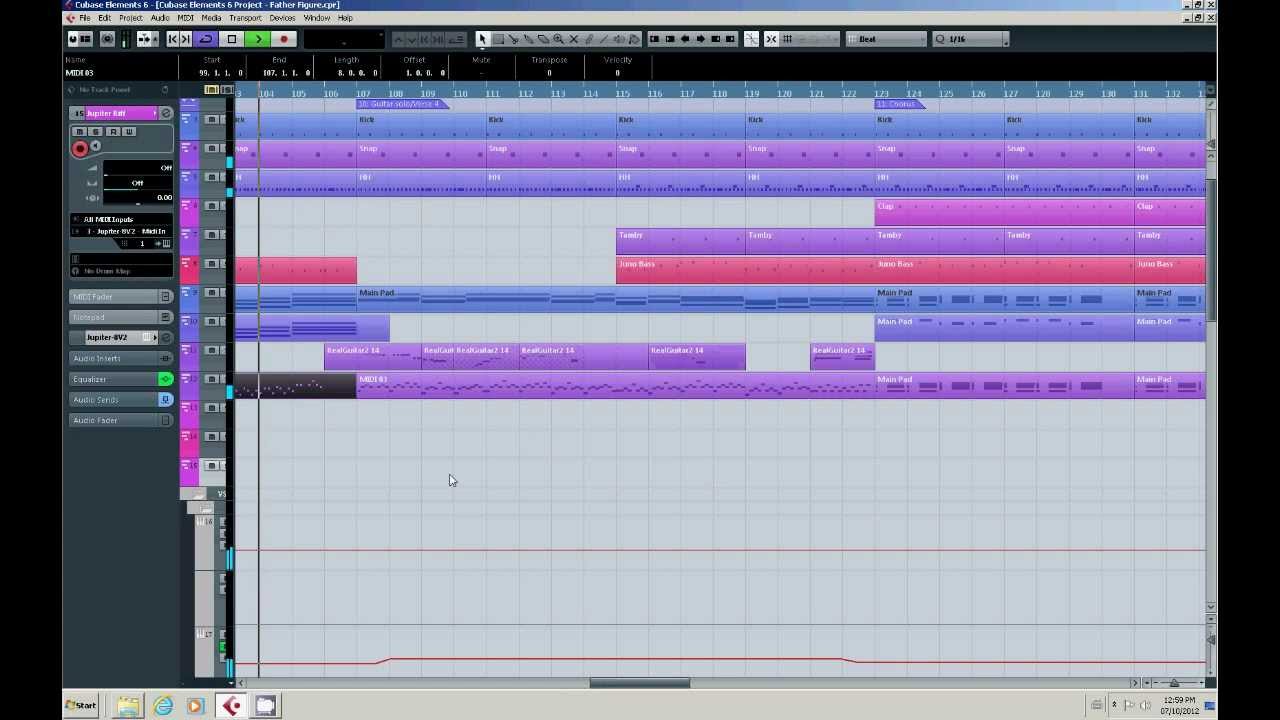Open the Beat grid type dropdown

point(886,39)
